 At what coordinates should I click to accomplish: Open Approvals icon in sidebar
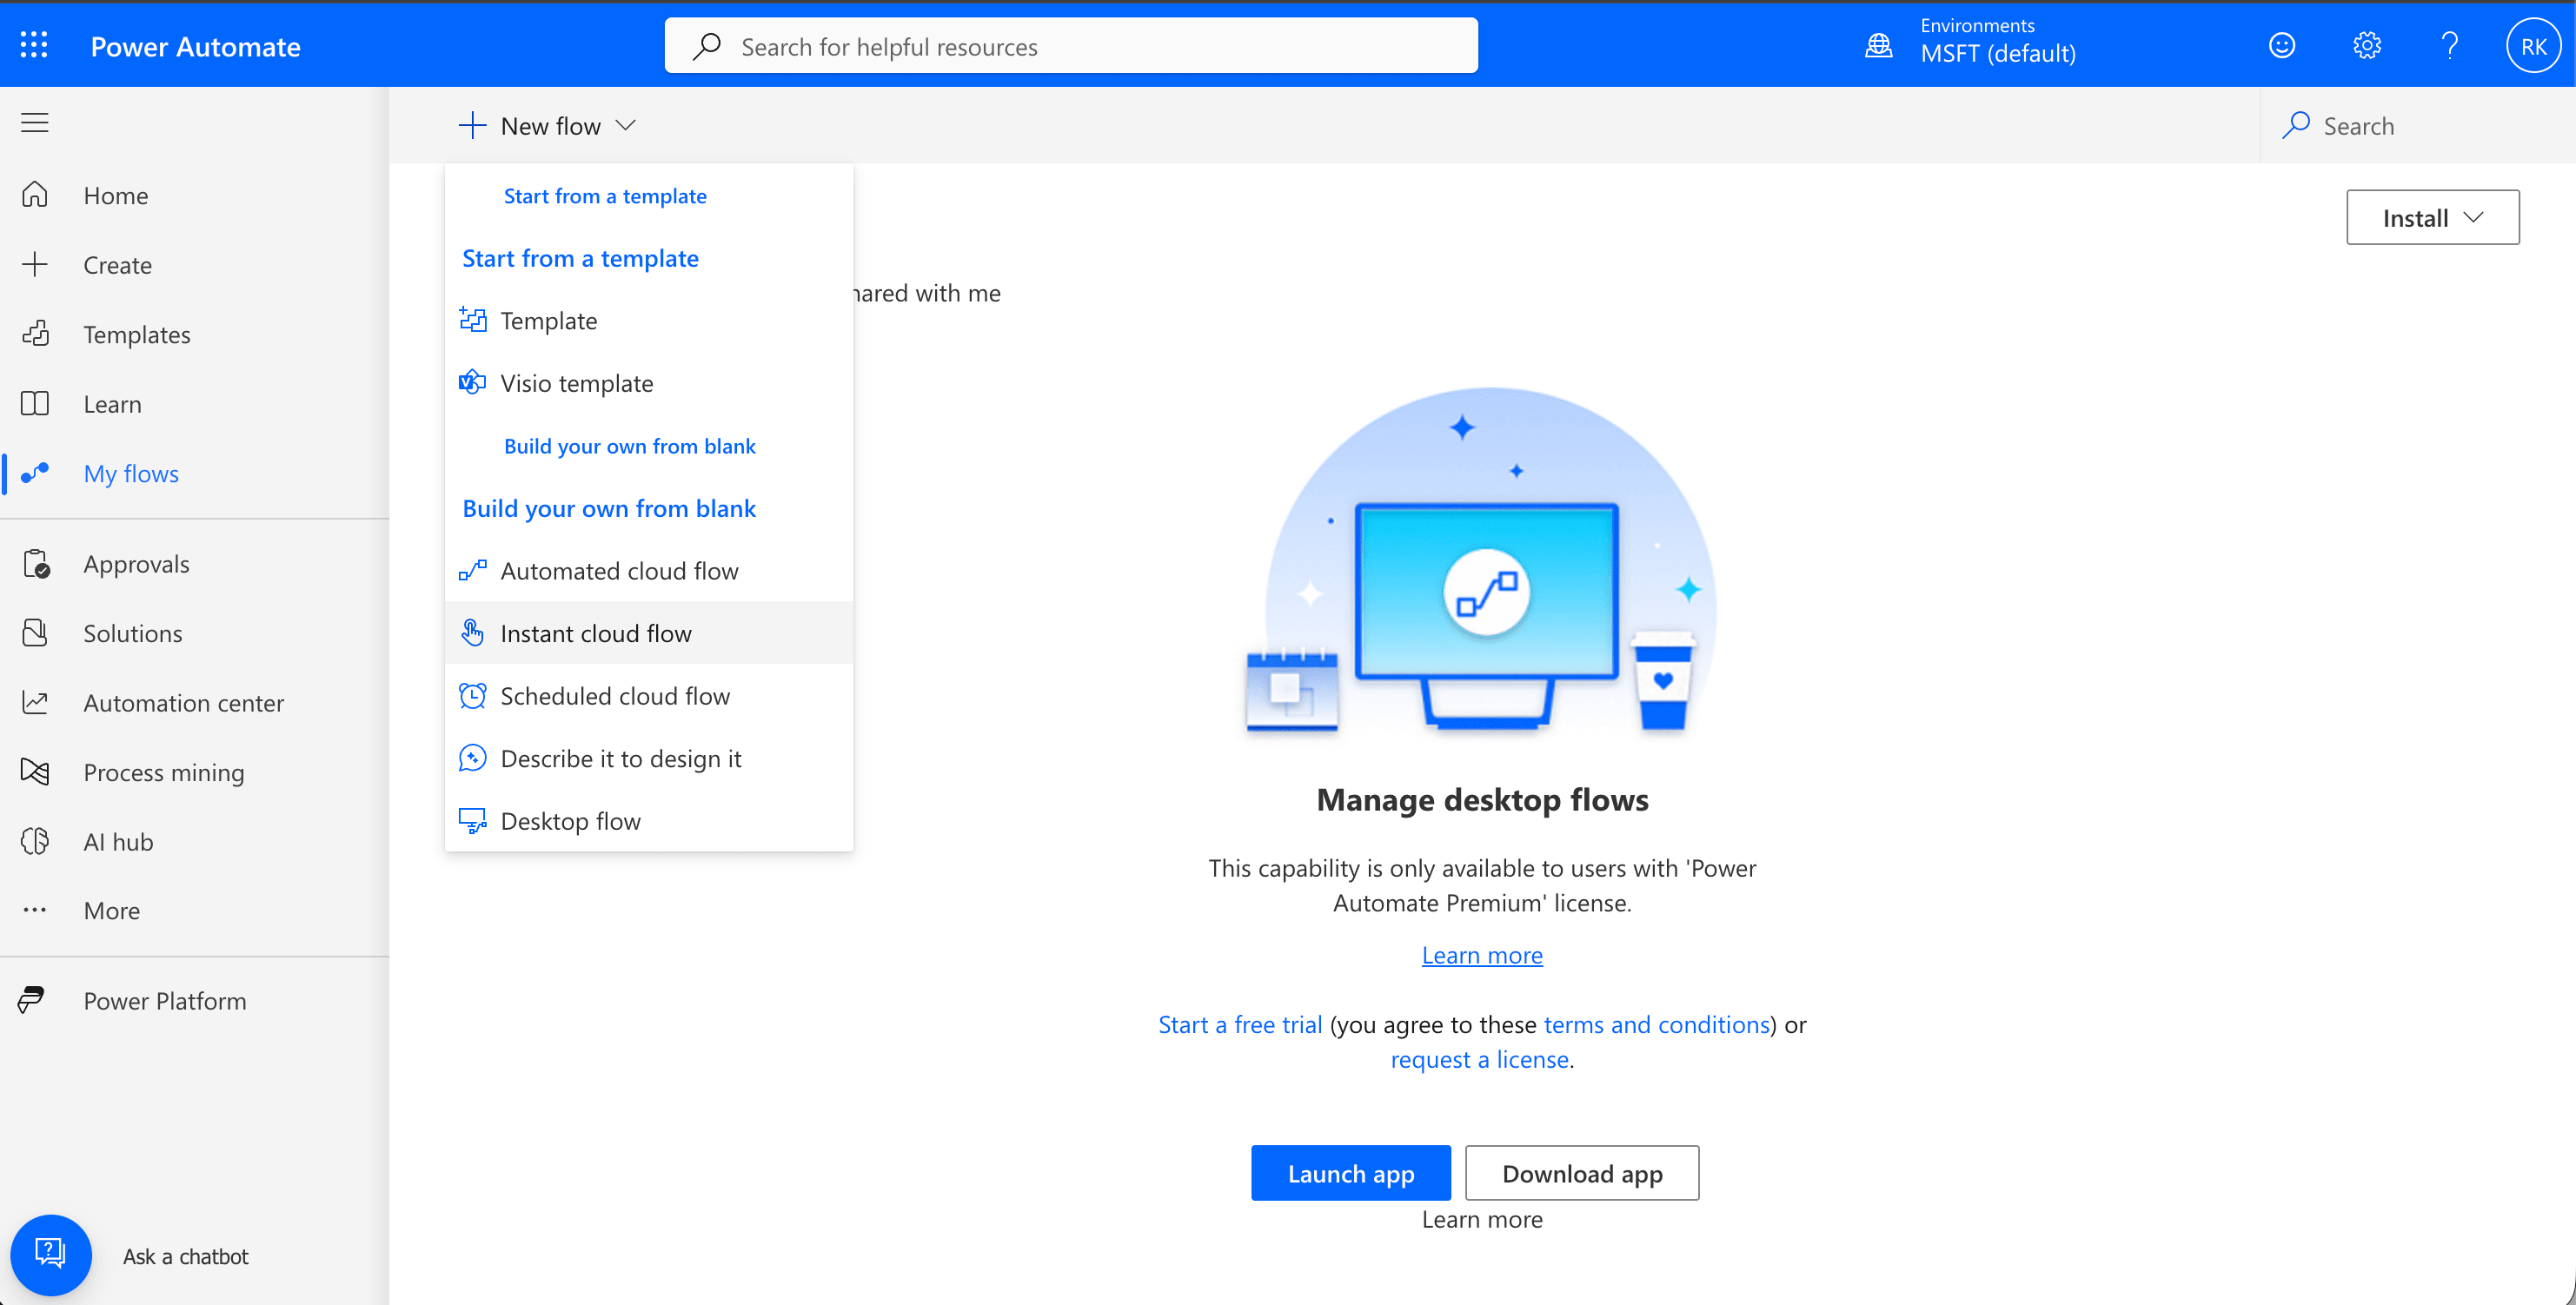(36, 563)
